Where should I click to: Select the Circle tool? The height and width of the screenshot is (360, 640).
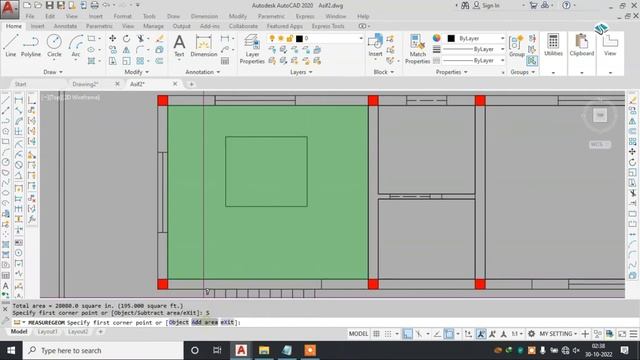click(54, 45)
